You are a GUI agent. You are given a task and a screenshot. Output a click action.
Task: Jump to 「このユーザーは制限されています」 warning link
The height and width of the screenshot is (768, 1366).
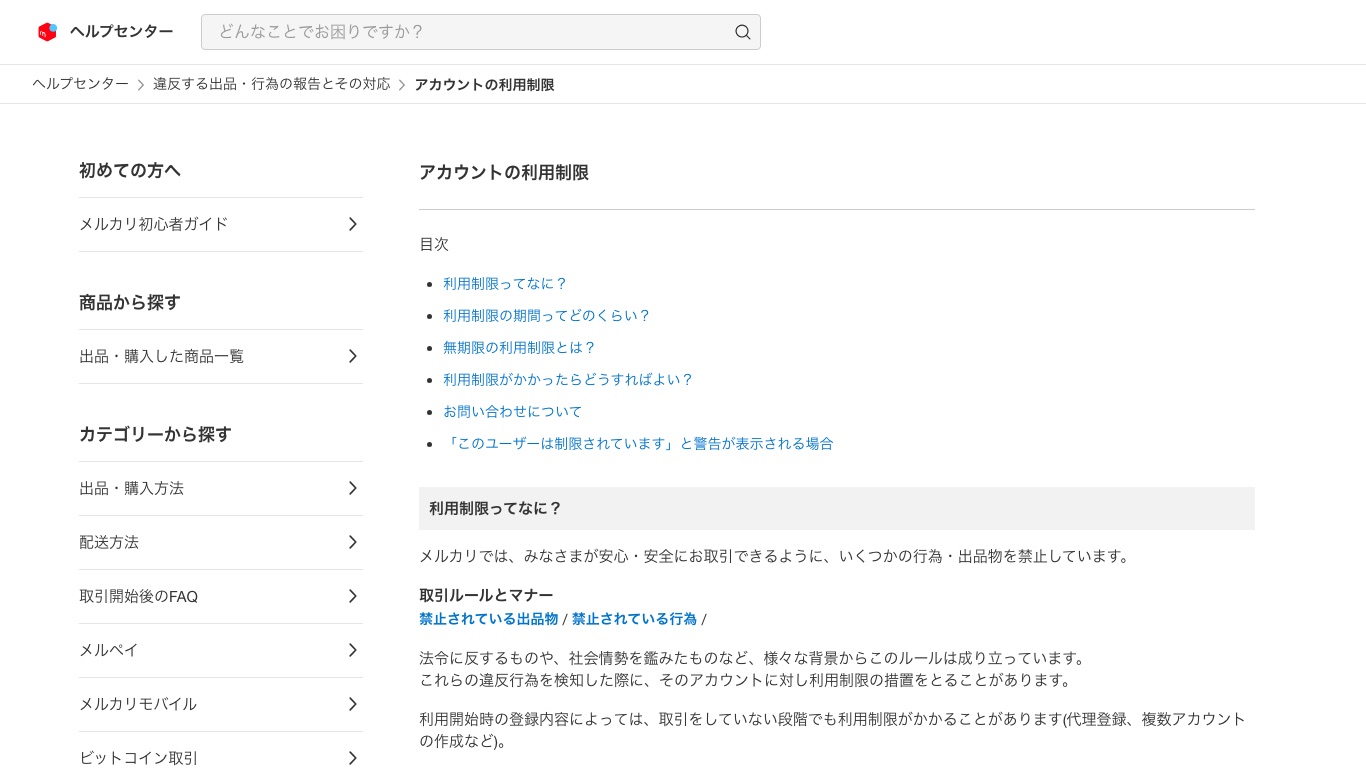pos(638,444)
